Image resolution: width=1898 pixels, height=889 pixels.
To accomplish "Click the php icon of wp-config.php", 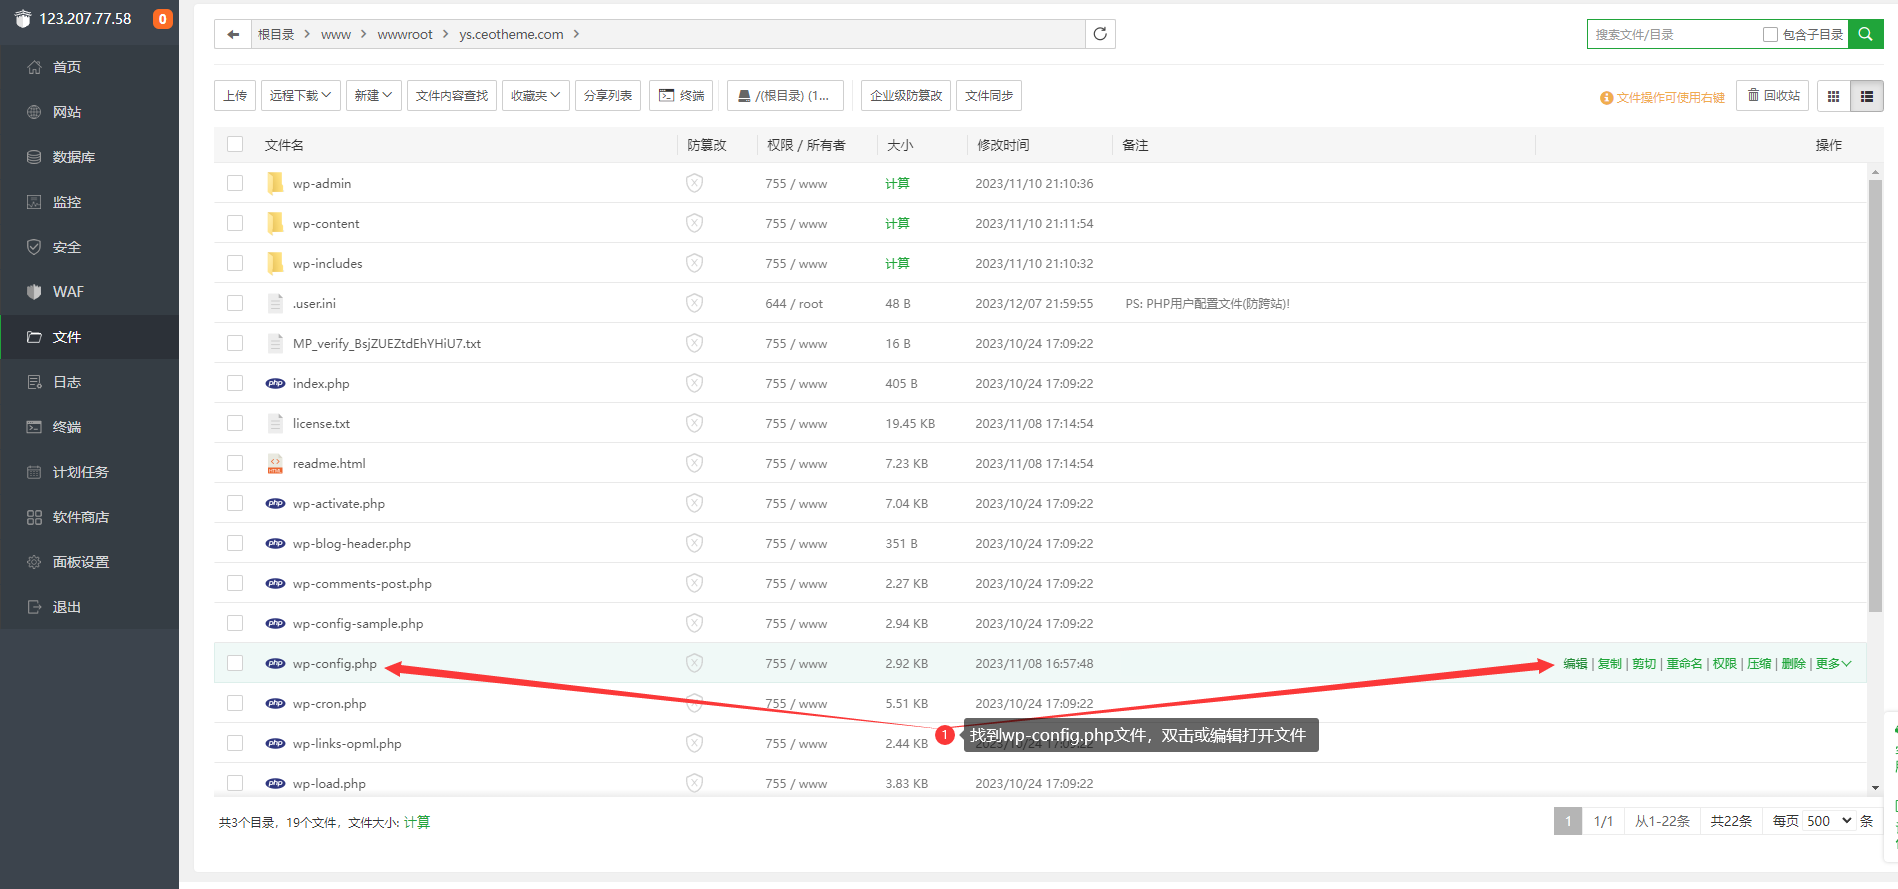I will tap(275, 663).
